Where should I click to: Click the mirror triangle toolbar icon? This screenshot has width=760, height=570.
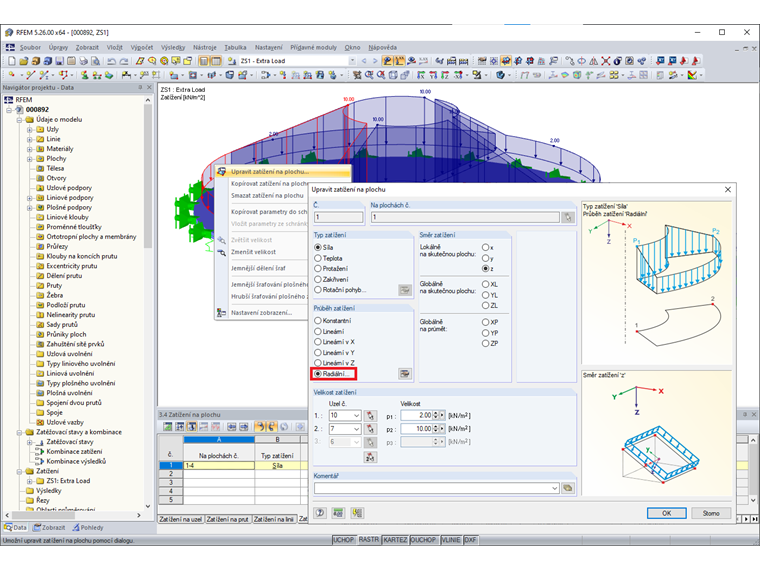click(x=594, y=61)
